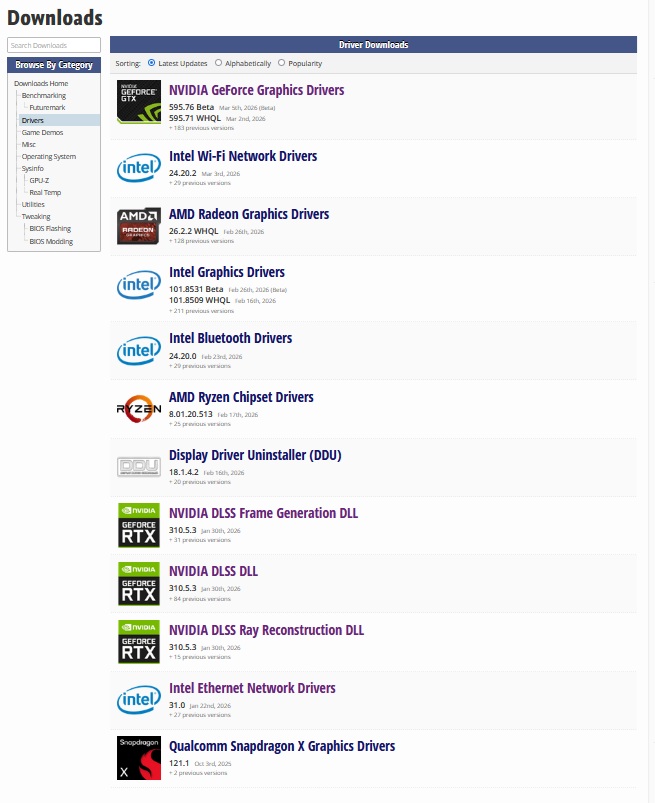Click the Snapdragon X logo icon
The image size is (655, 803).
click(x=138, y=758)
